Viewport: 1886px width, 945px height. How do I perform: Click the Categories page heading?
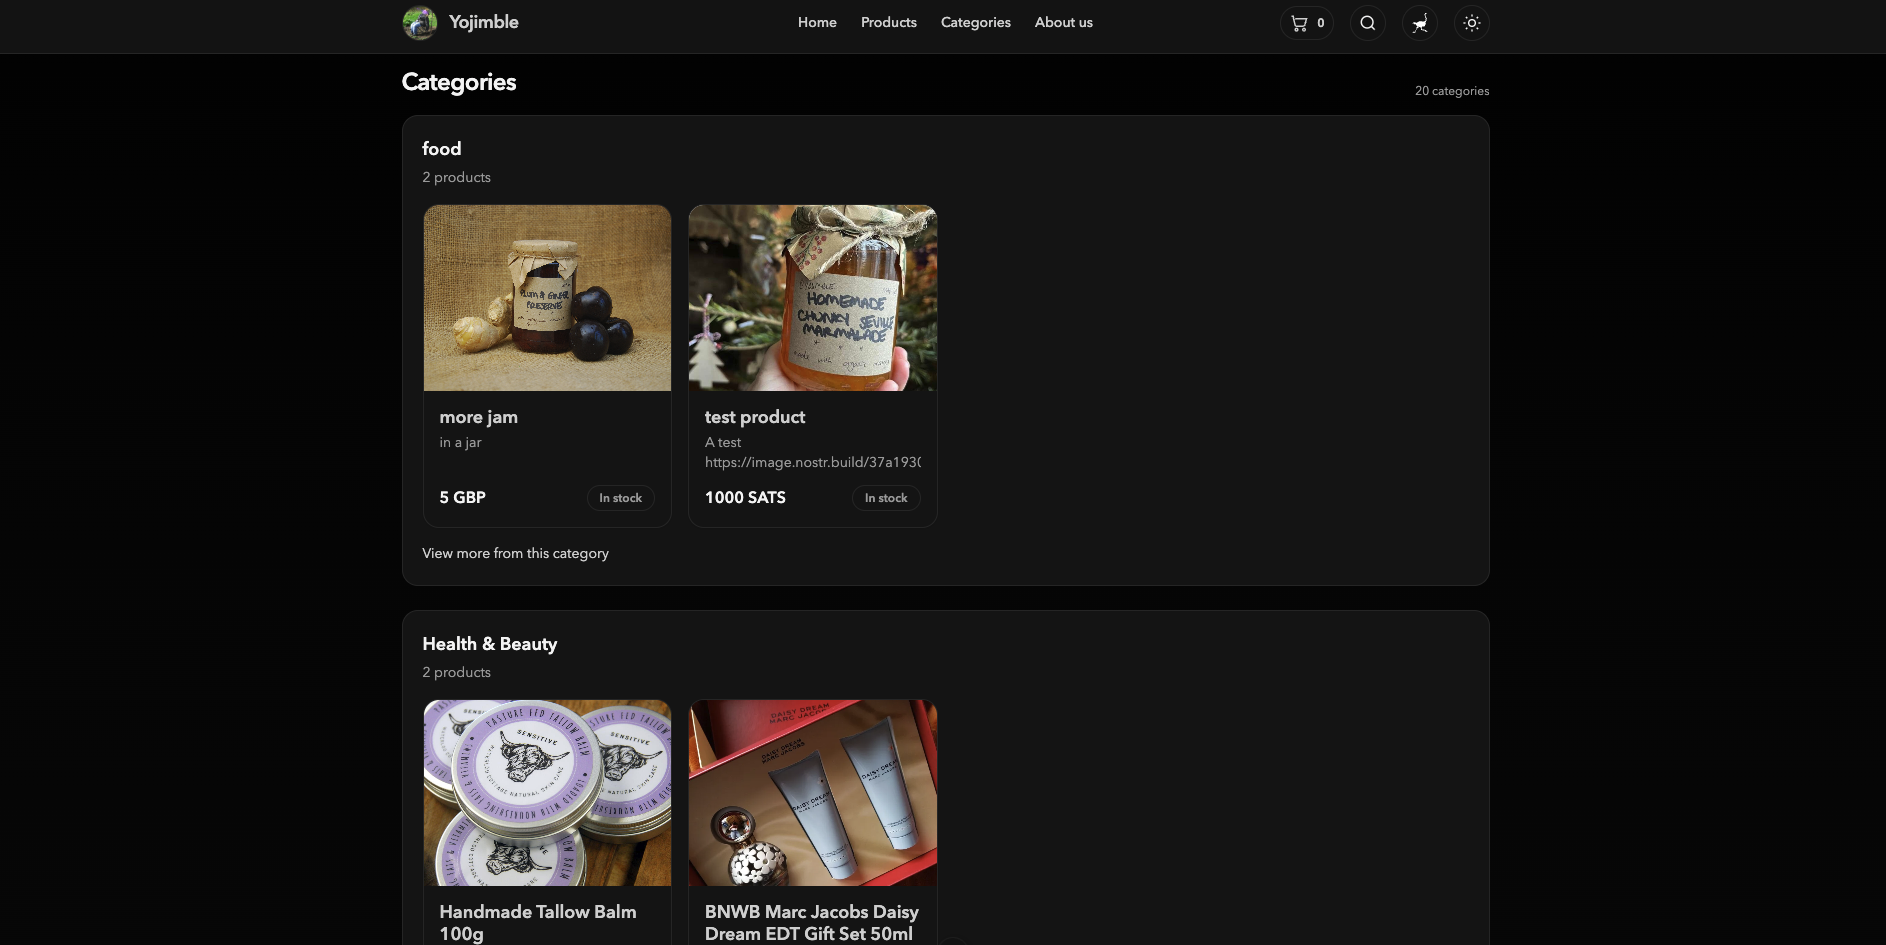tap(459, 82)
